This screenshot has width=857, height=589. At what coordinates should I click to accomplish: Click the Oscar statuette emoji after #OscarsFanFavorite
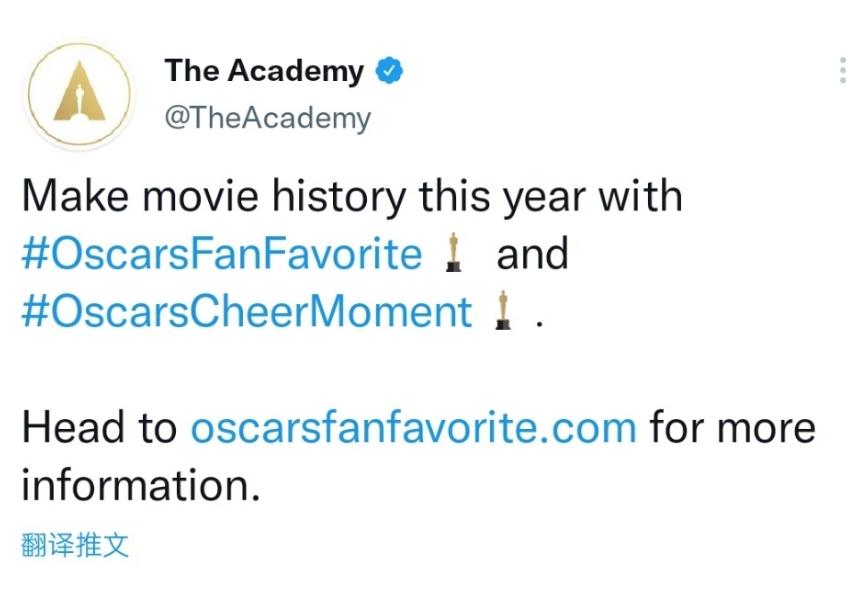(x=453, y=254)
